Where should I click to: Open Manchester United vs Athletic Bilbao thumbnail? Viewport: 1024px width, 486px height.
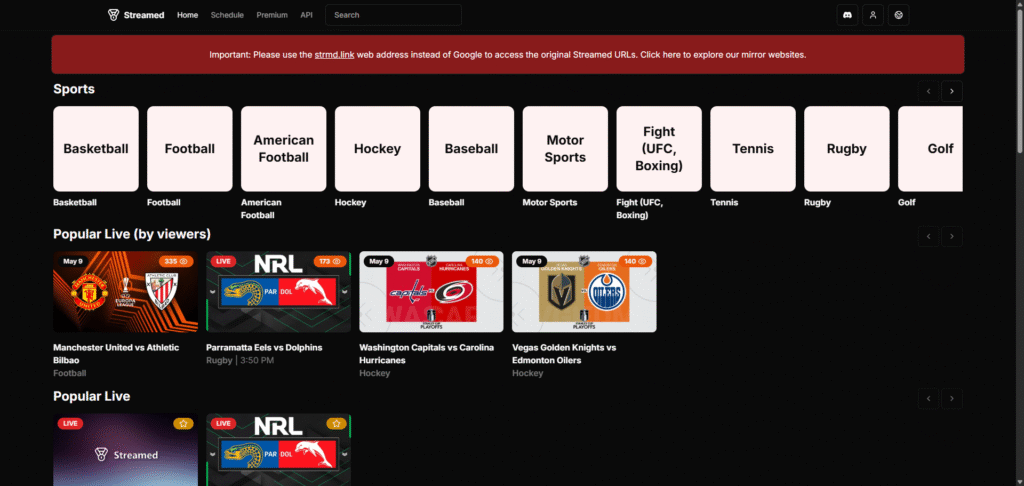[x=125, y=292]
